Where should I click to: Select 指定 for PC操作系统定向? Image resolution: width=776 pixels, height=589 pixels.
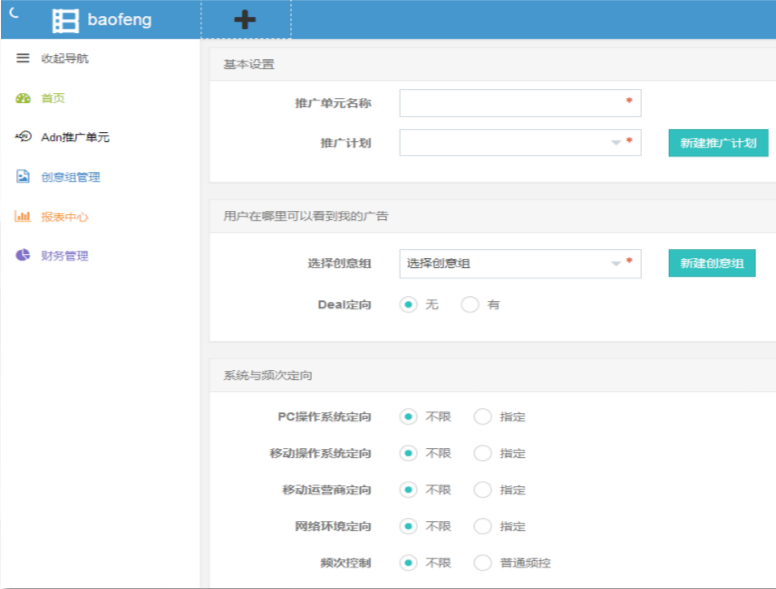[483, 417]
